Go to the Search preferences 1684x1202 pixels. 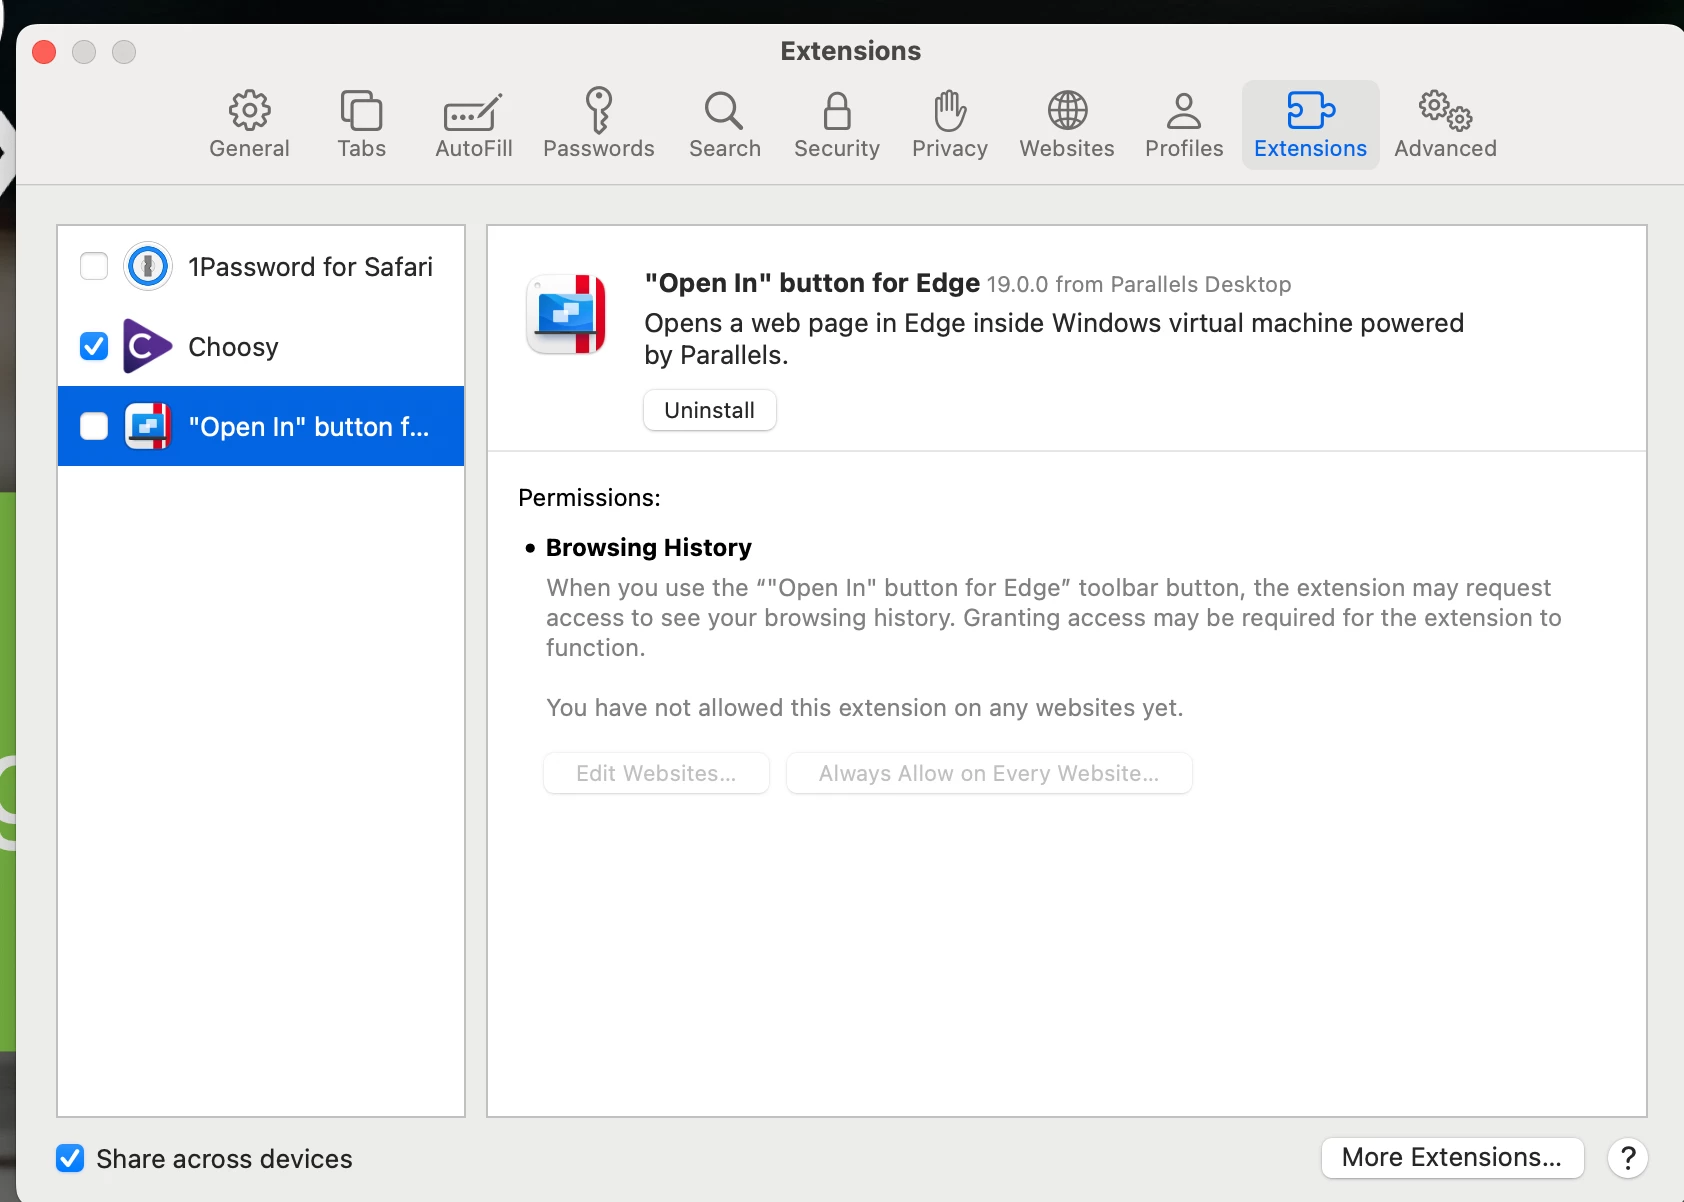725,125
